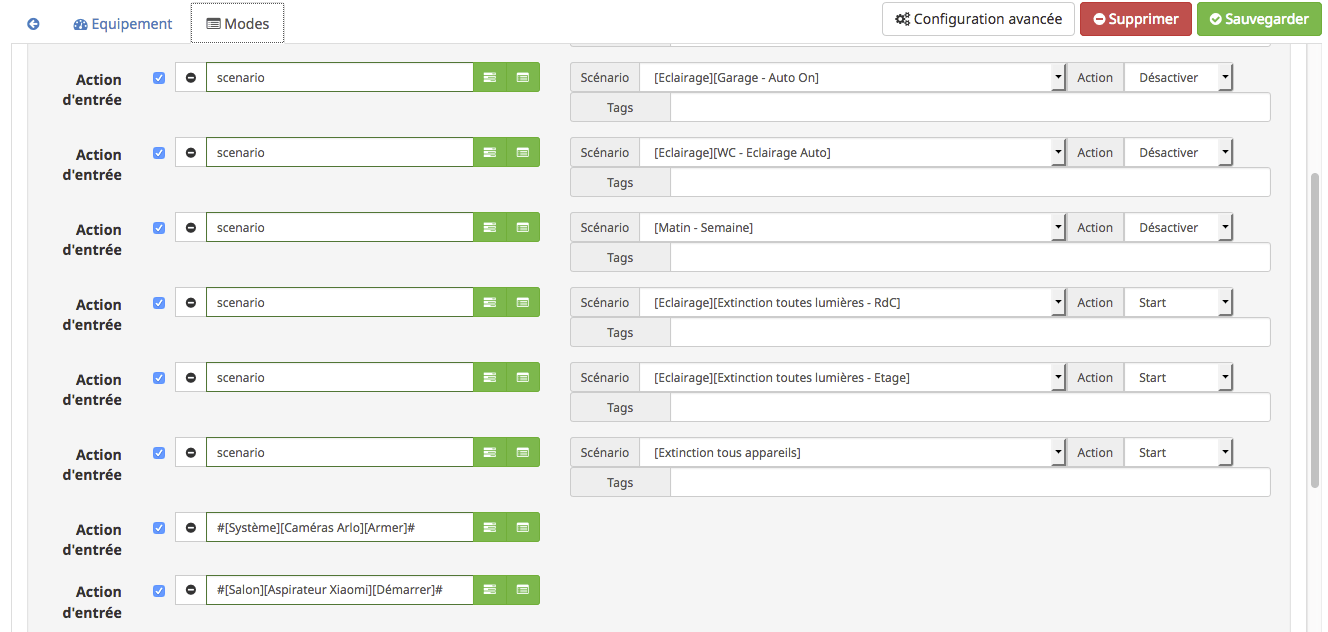Viewport: 1328px width, 632px height.
Task: Open keyword tasks icon on Extinction tous appareils row
Action: coord(490,452)
